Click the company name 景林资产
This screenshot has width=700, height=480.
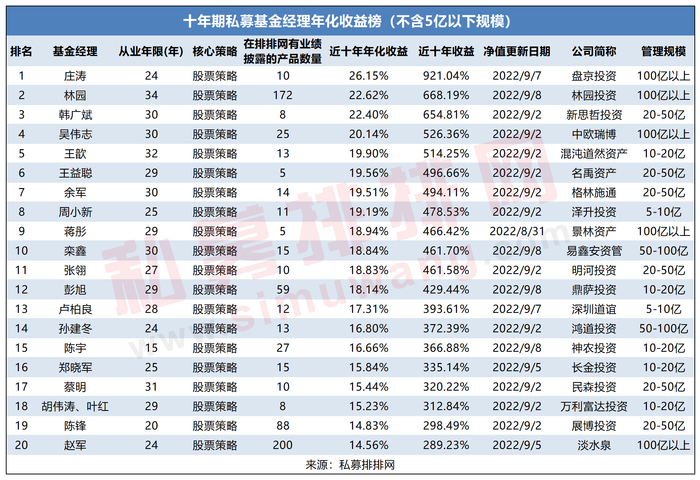(594, 231)
